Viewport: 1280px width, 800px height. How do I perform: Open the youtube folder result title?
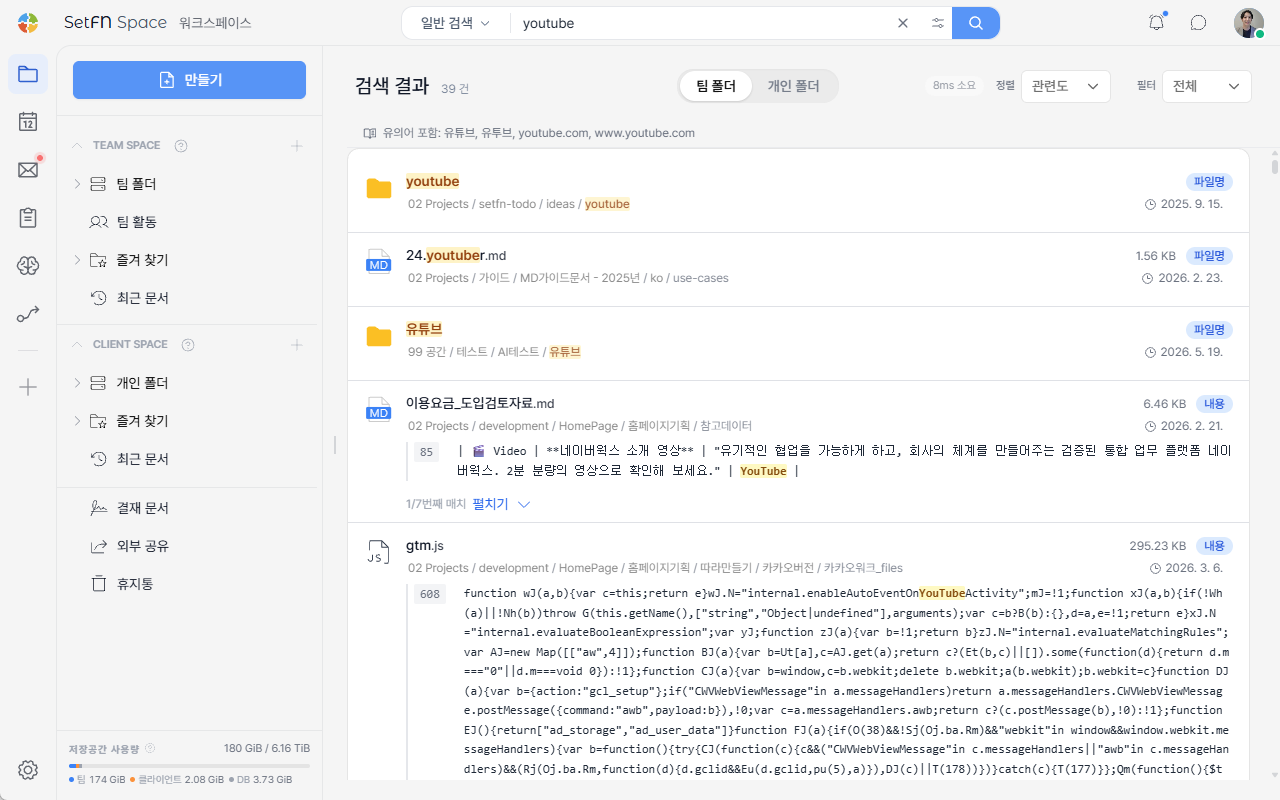tap(432, 181)
